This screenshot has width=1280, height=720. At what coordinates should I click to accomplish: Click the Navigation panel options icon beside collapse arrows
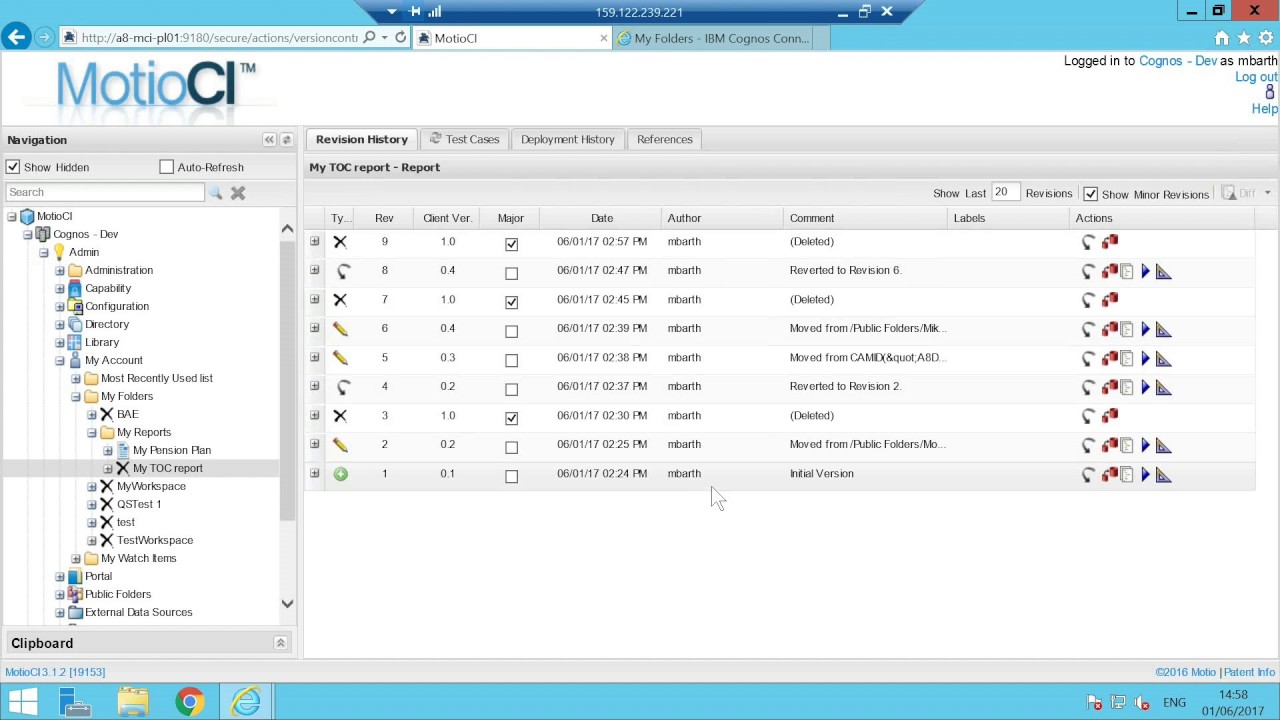[x=286, y=140]
